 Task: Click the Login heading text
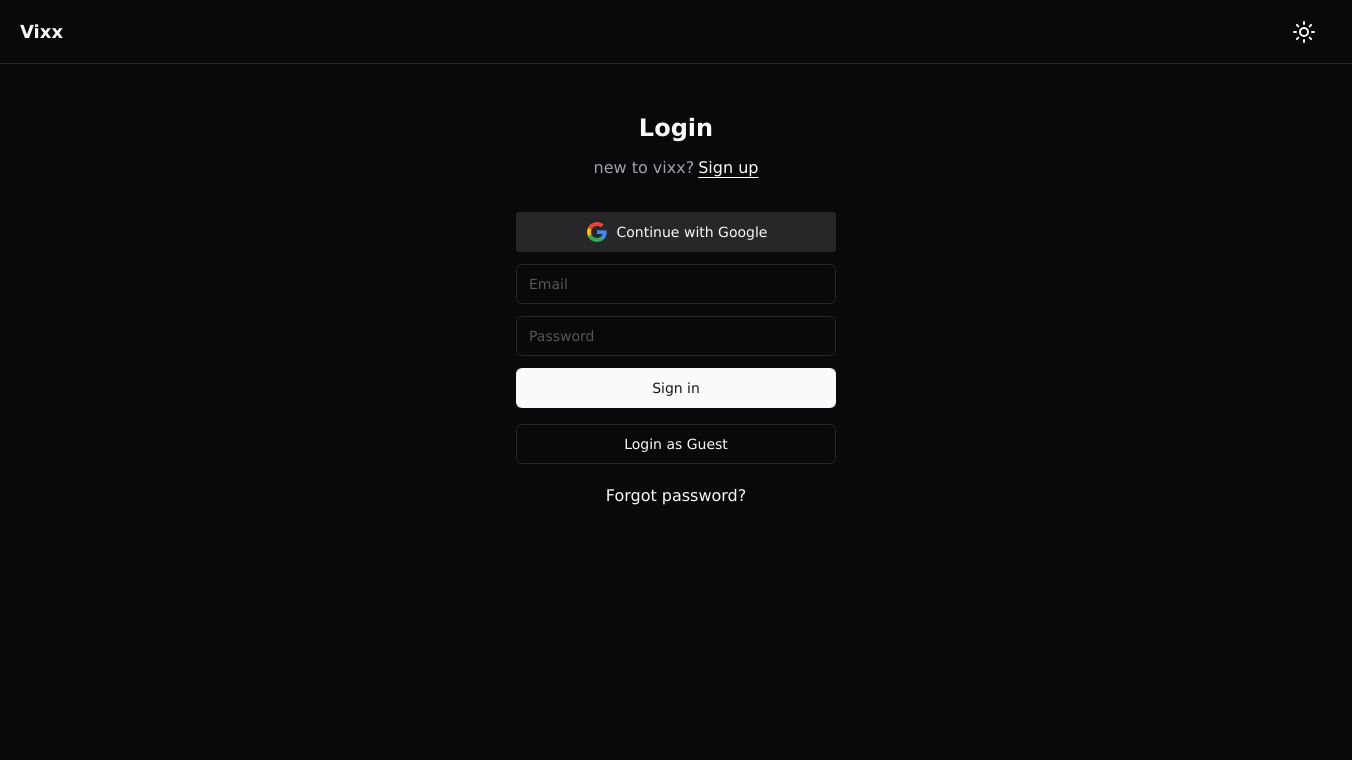click(x=676, y=128)
